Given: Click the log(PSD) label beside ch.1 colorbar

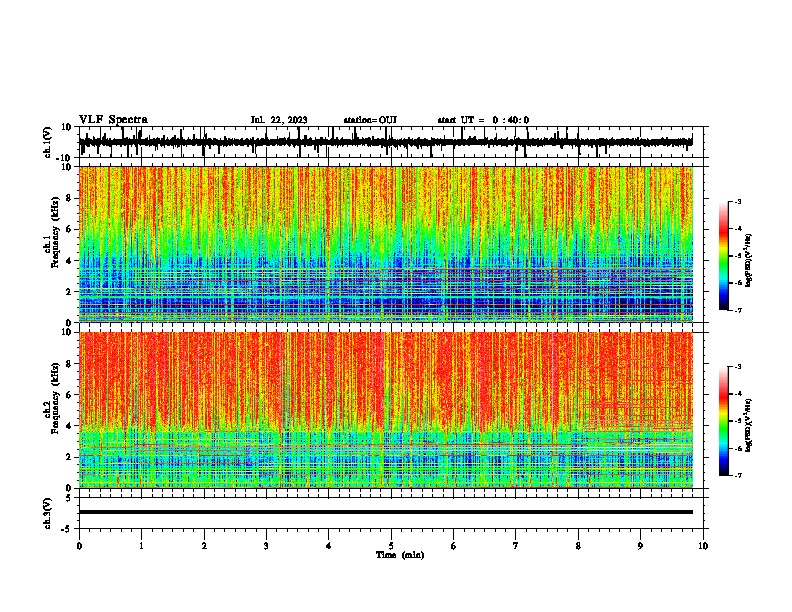Looking at the screenshot, I should pyautogui.click(x=749, y=260).
